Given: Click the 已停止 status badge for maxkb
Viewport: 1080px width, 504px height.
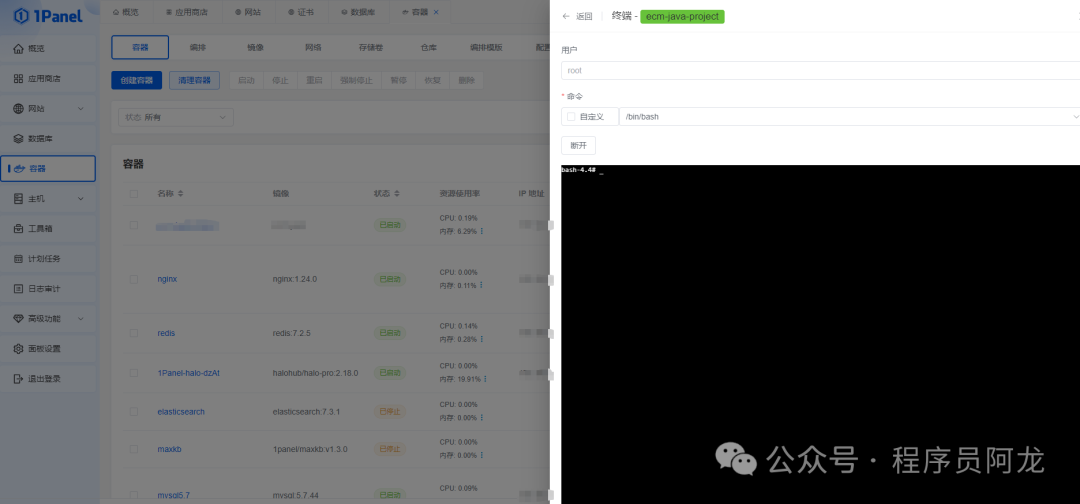Looking at the screenshot, I should coord(390,449).
